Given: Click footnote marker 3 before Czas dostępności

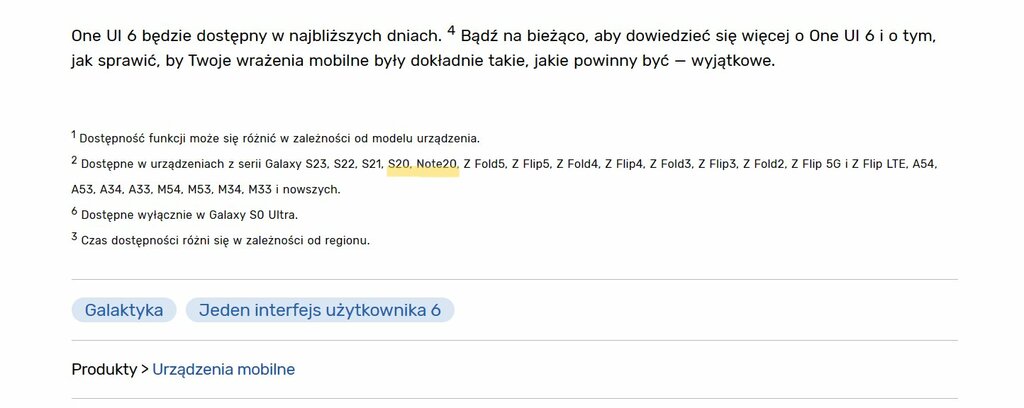Looking at the screenshot, I should [74, 236].
